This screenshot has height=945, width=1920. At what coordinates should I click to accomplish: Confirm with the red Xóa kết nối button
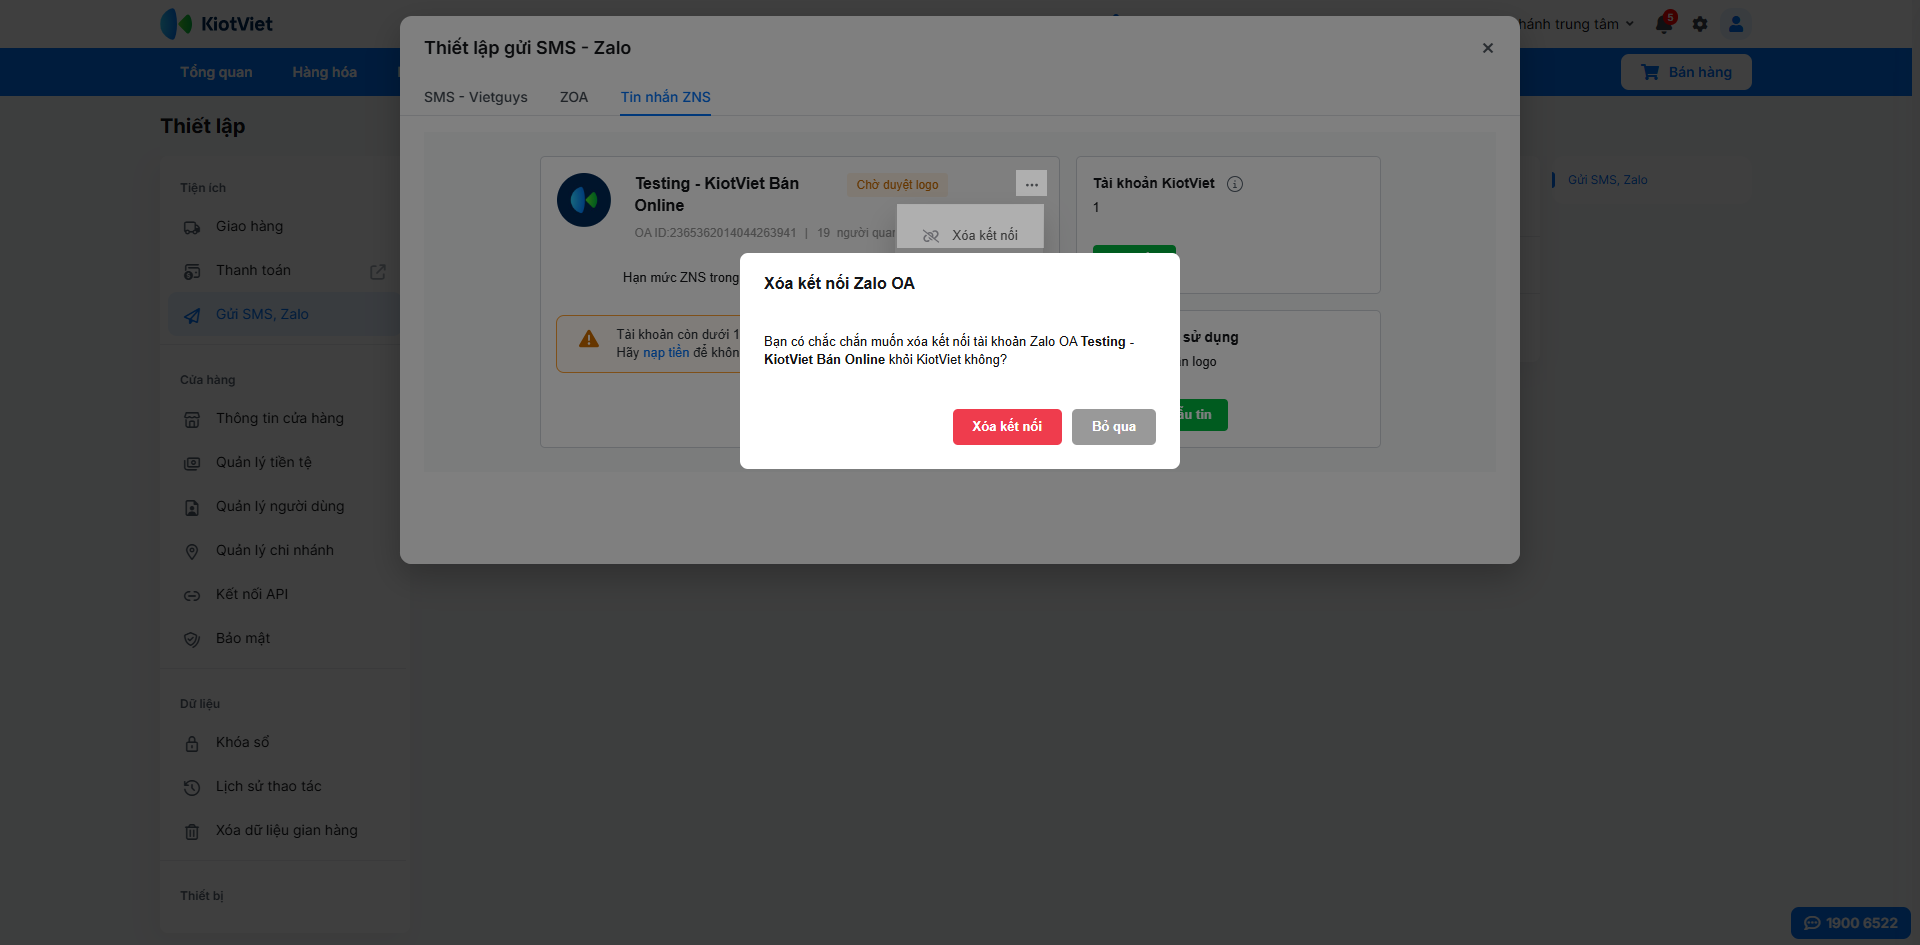(x=1007, y=427)
